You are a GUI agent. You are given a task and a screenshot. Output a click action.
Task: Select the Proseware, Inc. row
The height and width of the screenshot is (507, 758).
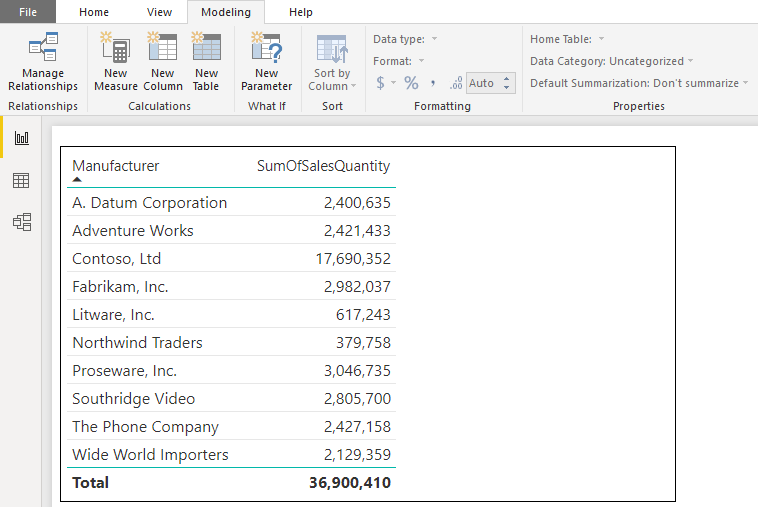point(232,371)
